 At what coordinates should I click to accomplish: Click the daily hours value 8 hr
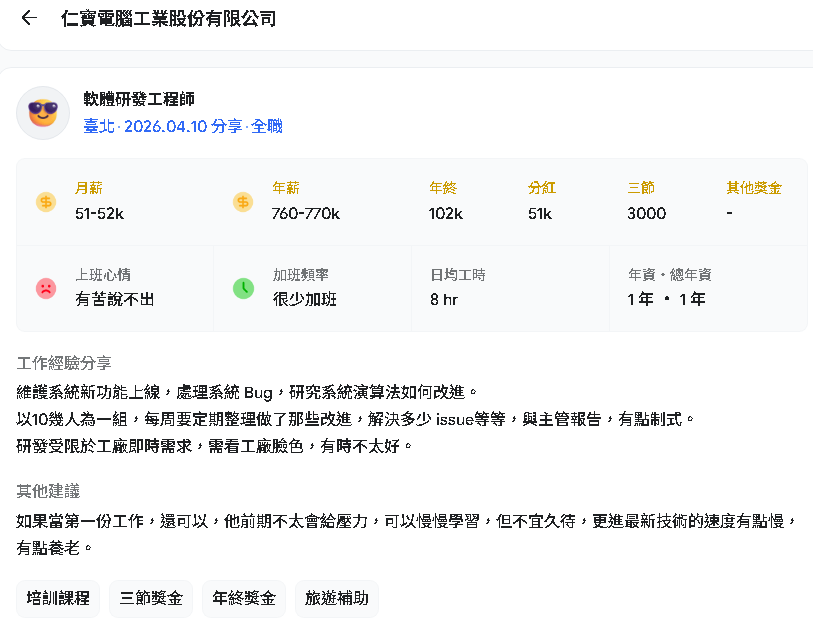pos(444,299)
